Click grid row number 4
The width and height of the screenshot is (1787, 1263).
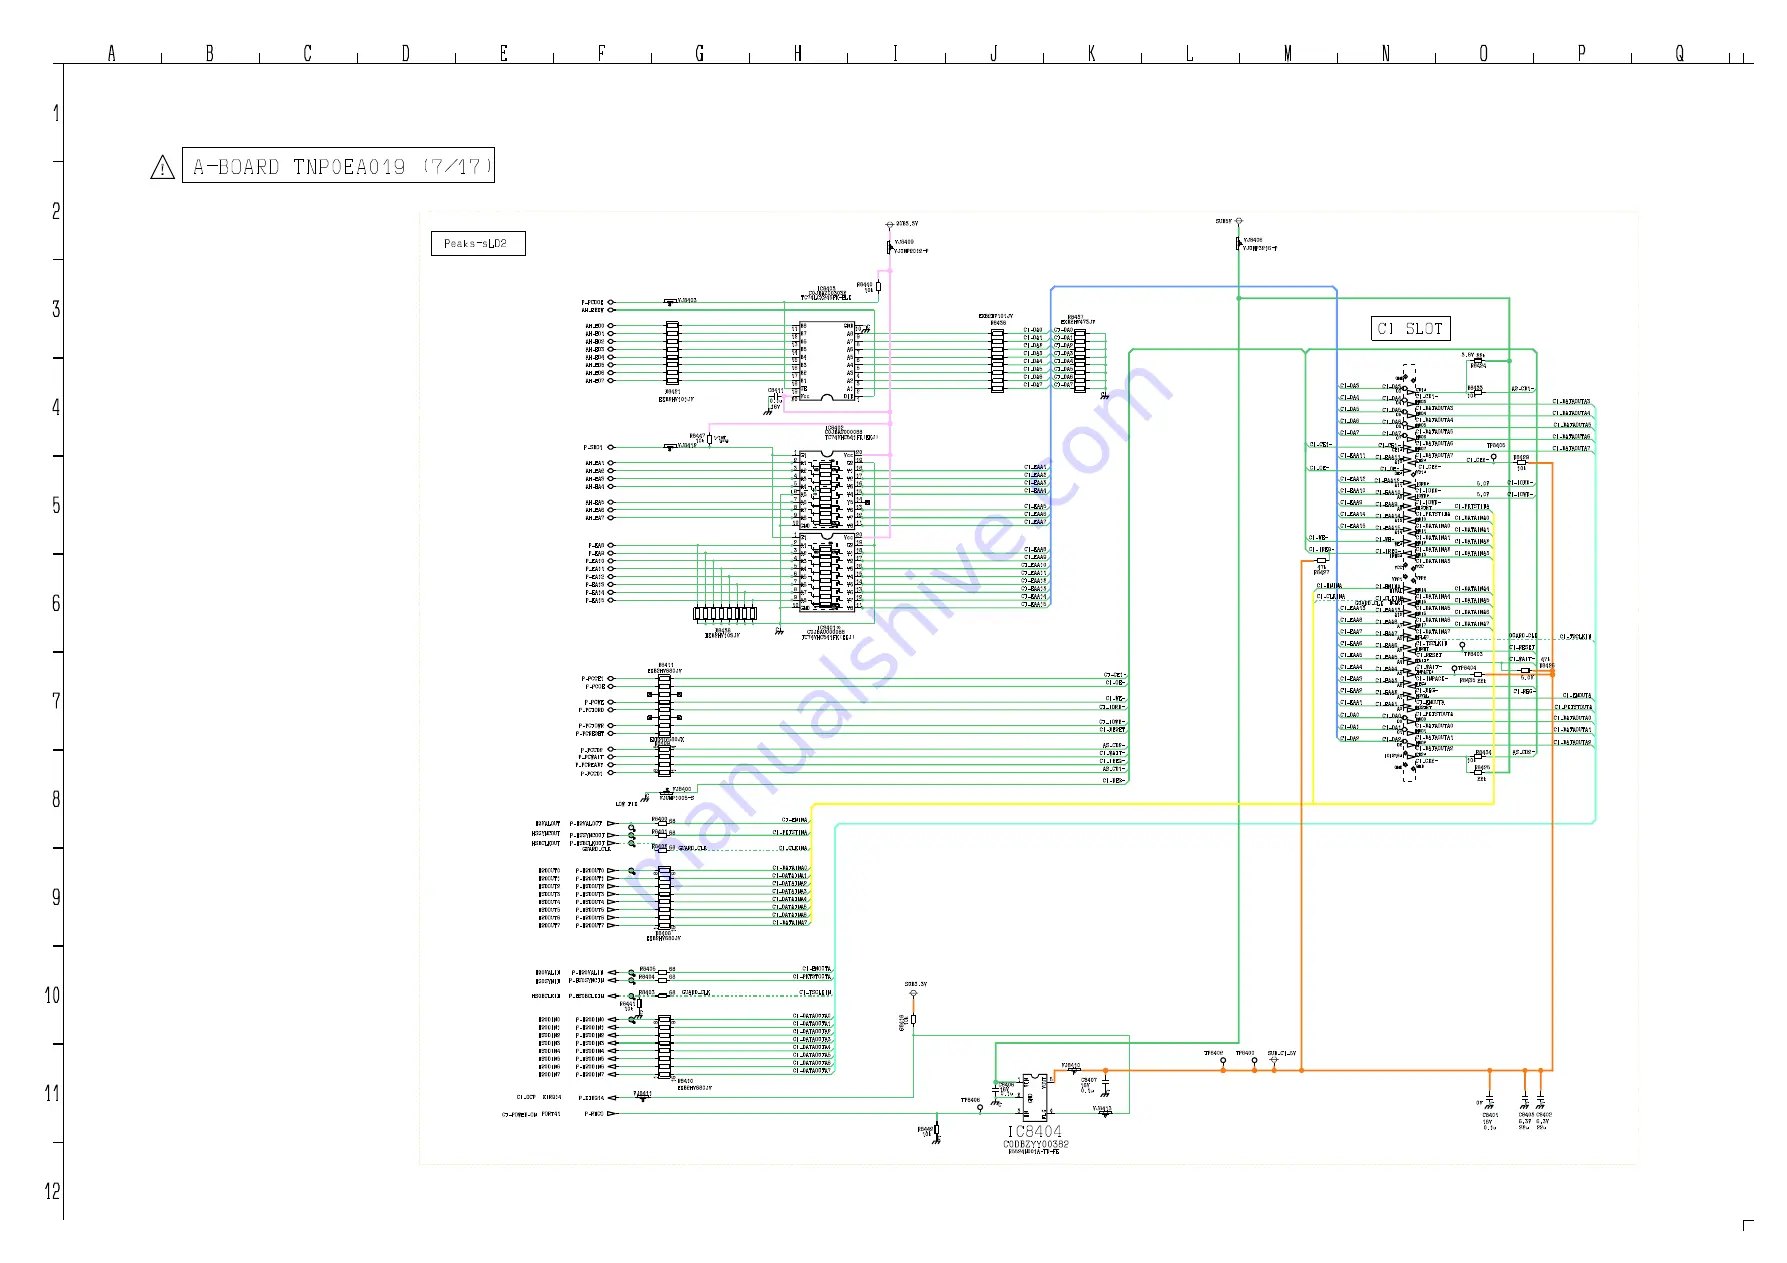click(x=56, y=408)
